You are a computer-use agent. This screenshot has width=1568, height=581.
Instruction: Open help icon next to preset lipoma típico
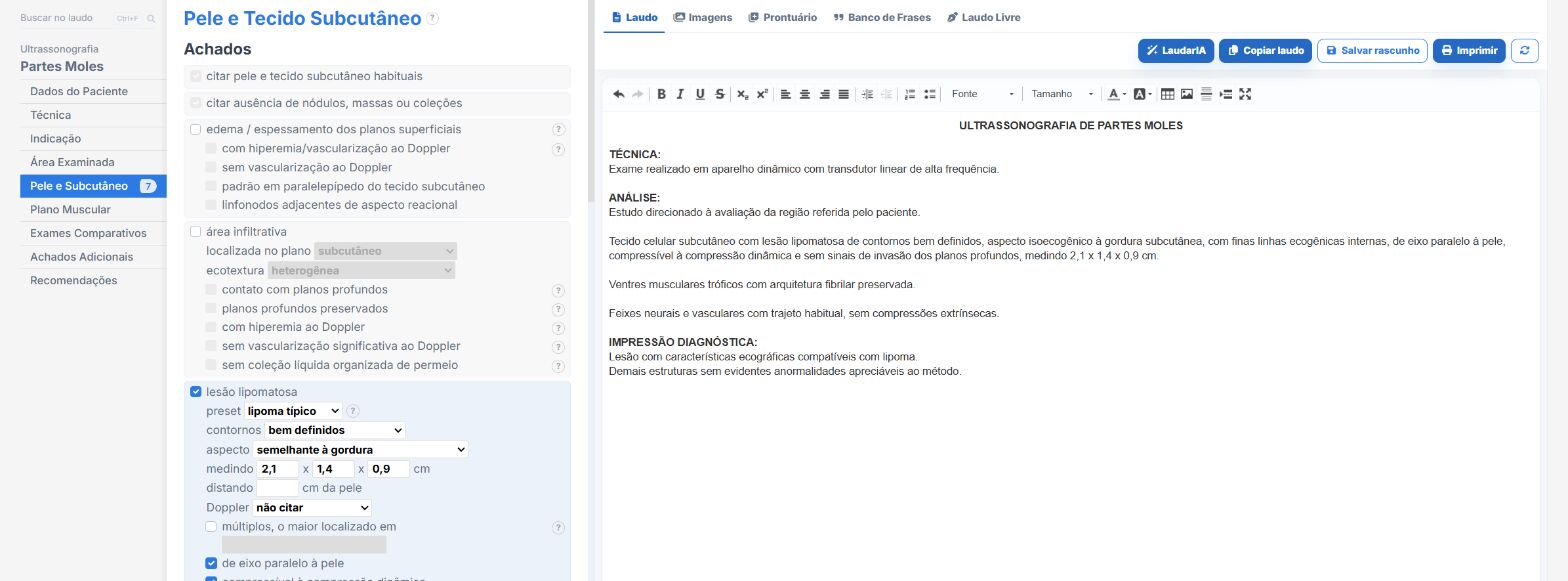[353, 411]
